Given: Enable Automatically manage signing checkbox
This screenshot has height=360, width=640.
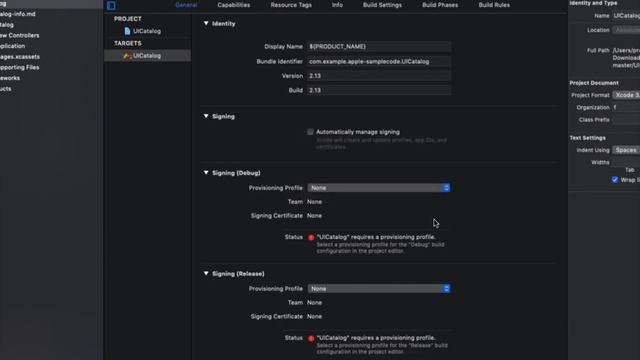Looking at the screenshot, I should pos(311,132).
